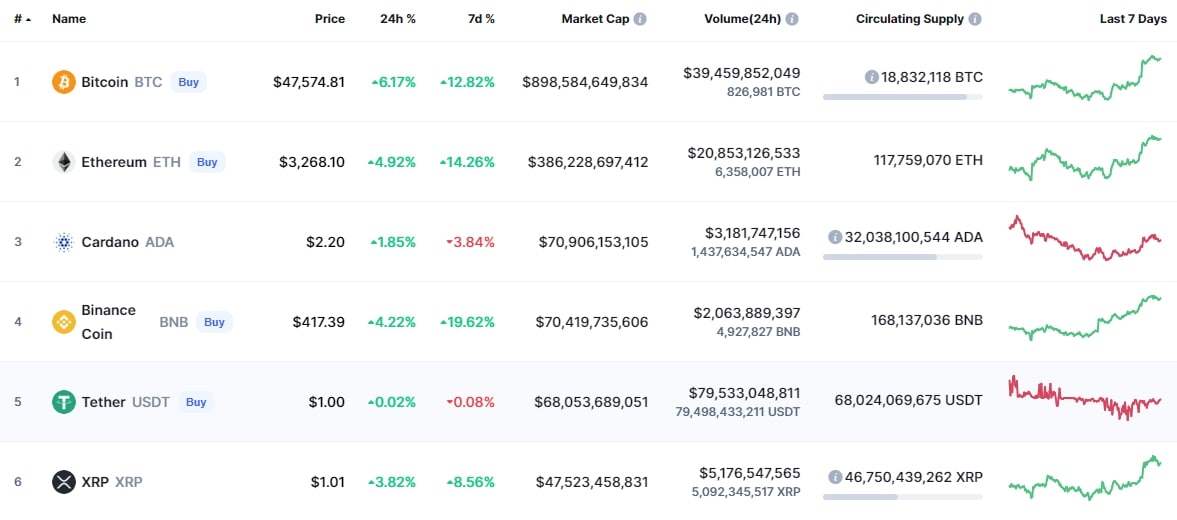The image size is (1177, 520).
Task: Sort the table by Price column
Action: (330, 19)
